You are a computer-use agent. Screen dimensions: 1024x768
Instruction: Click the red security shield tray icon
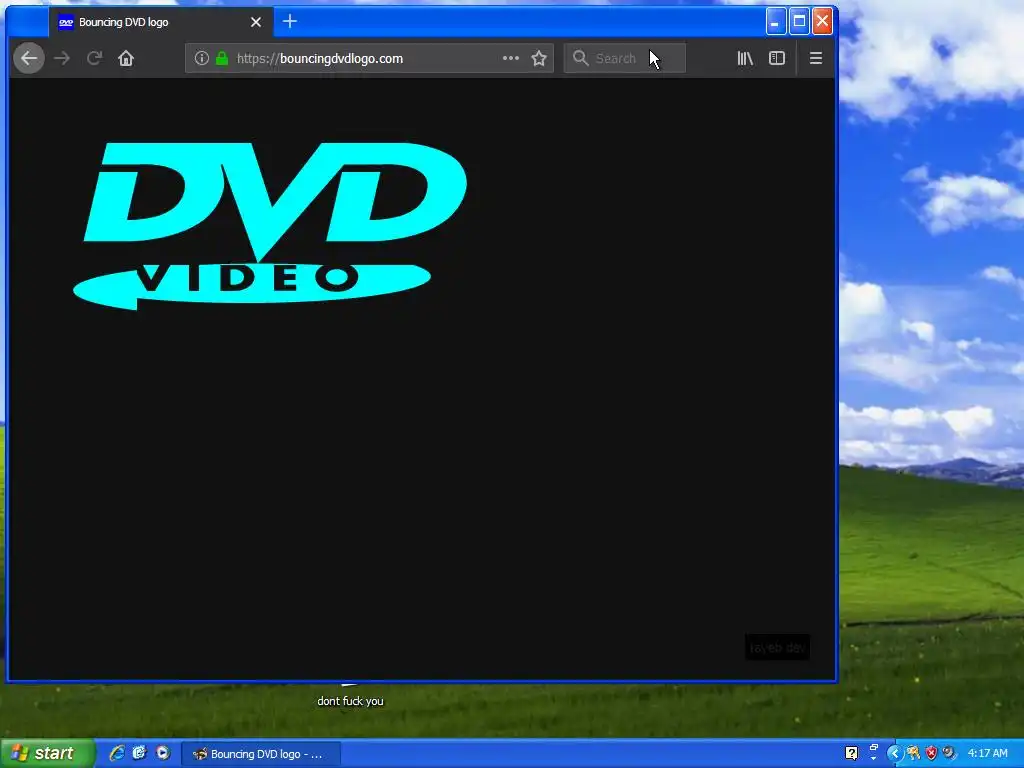coord(931,753)
